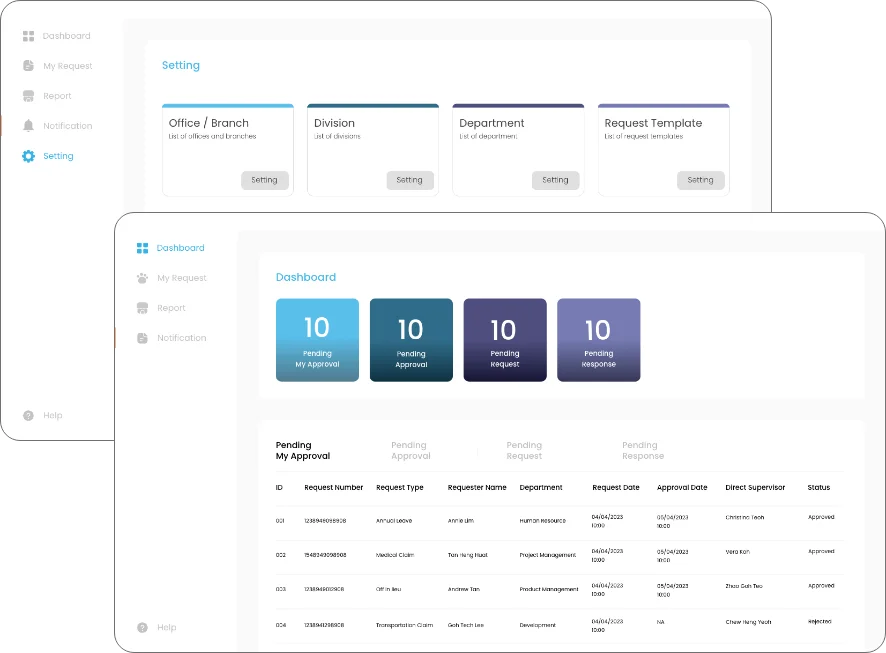Click the Setting gear icon in the sidebar
The image size is (886, 653).
28,156
